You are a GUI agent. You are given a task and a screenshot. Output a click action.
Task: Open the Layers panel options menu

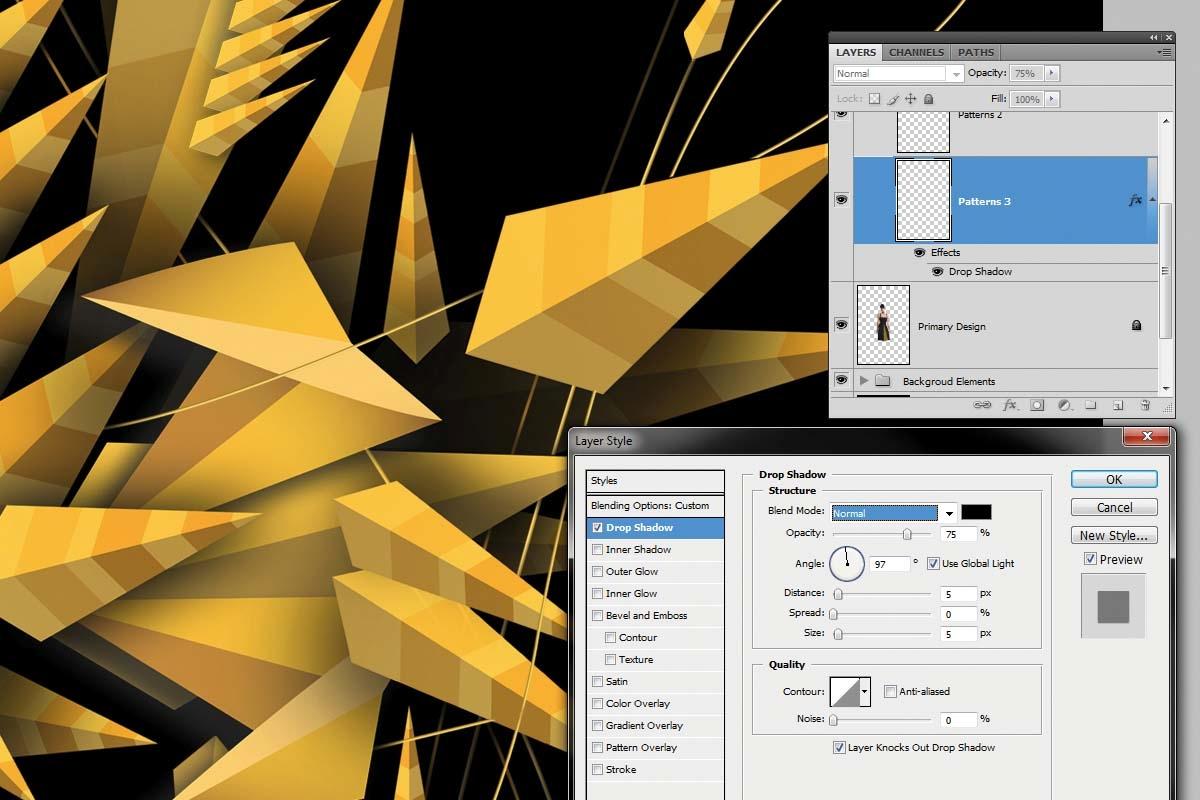pos(1164,52)
